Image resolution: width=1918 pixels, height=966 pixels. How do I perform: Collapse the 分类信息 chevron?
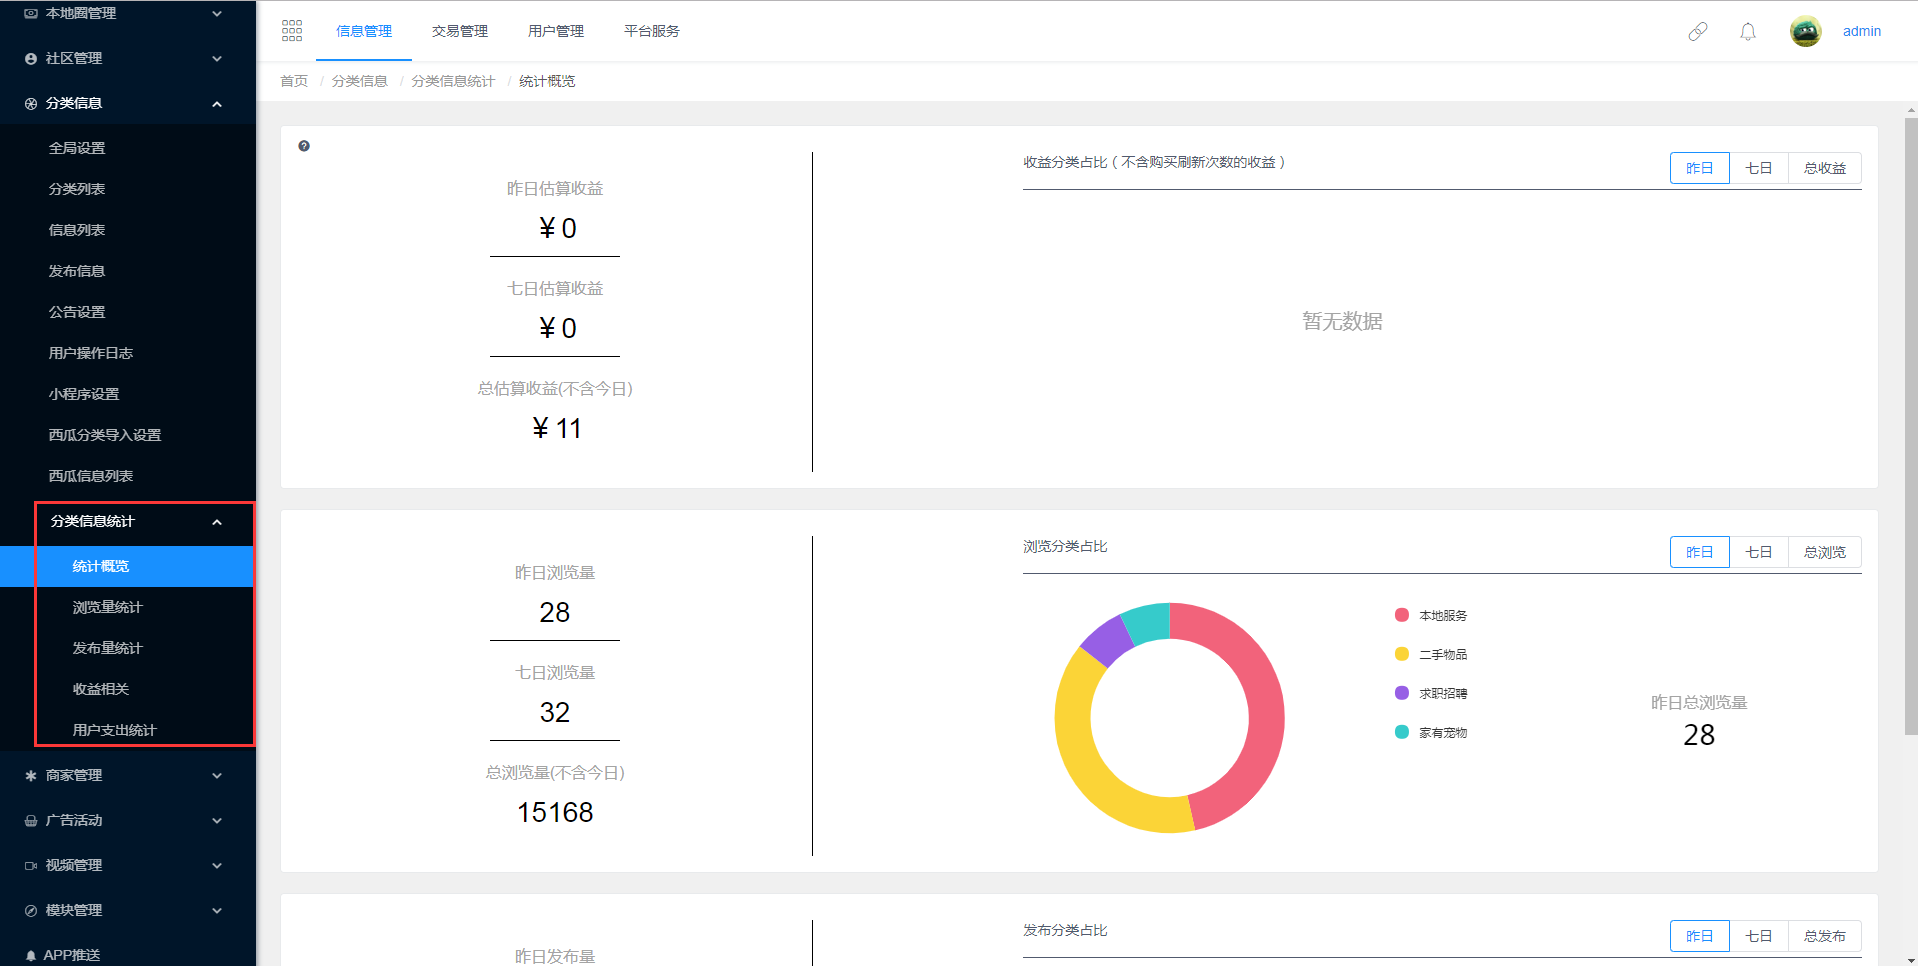tap(217, 104)
